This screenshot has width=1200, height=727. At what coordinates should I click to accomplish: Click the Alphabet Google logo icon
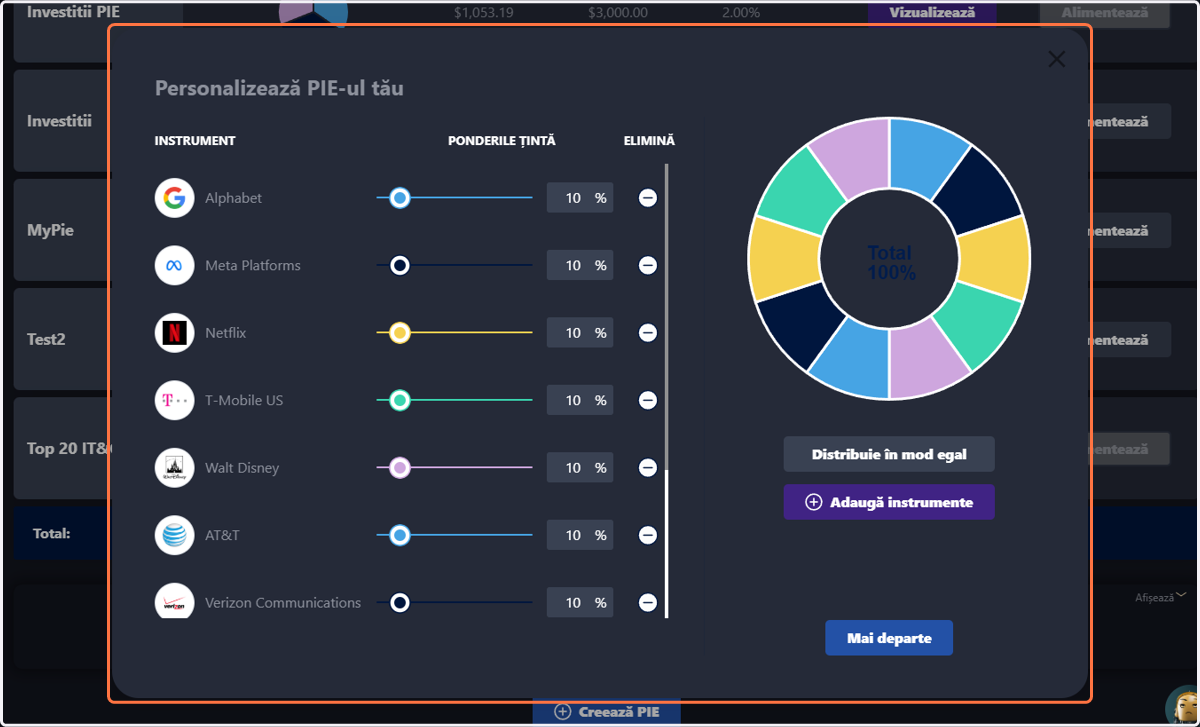pos(174,198)
